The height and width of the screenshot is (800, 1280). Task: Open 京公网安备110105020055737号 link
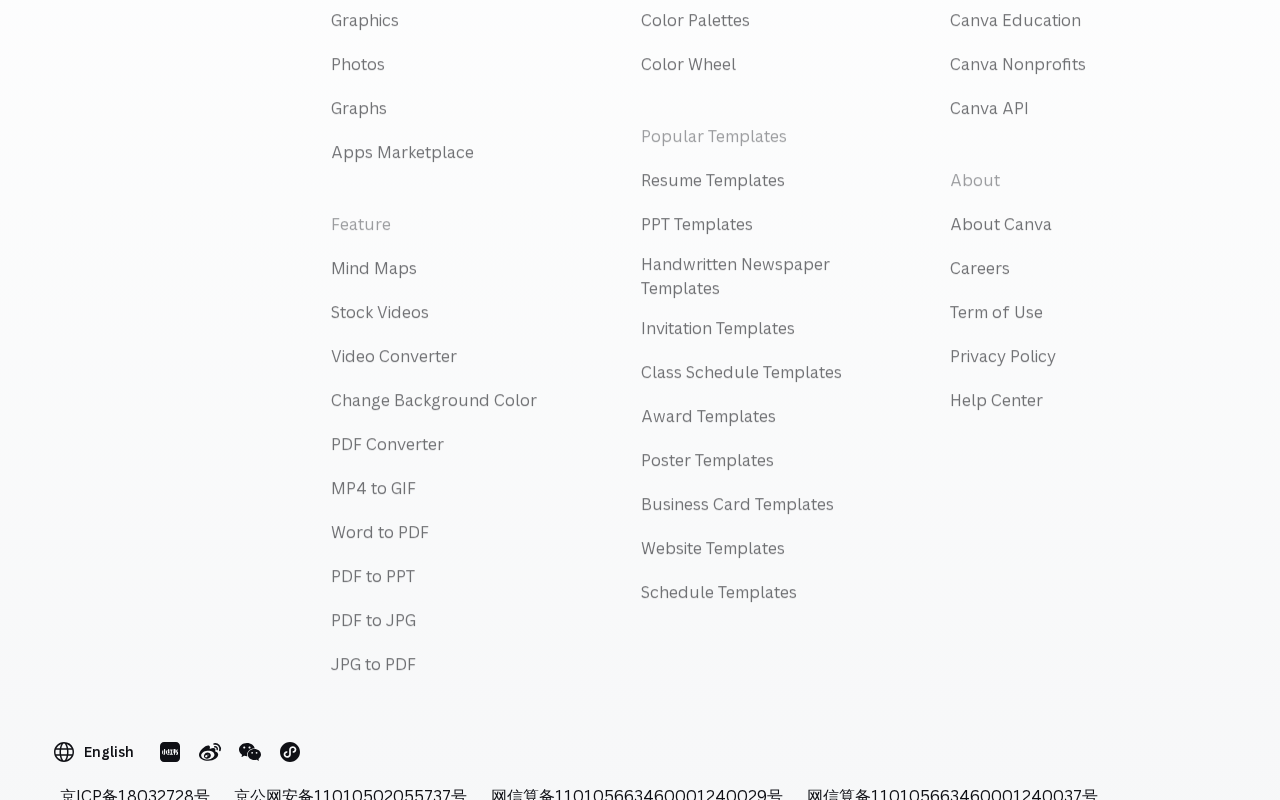coord(350,794)
